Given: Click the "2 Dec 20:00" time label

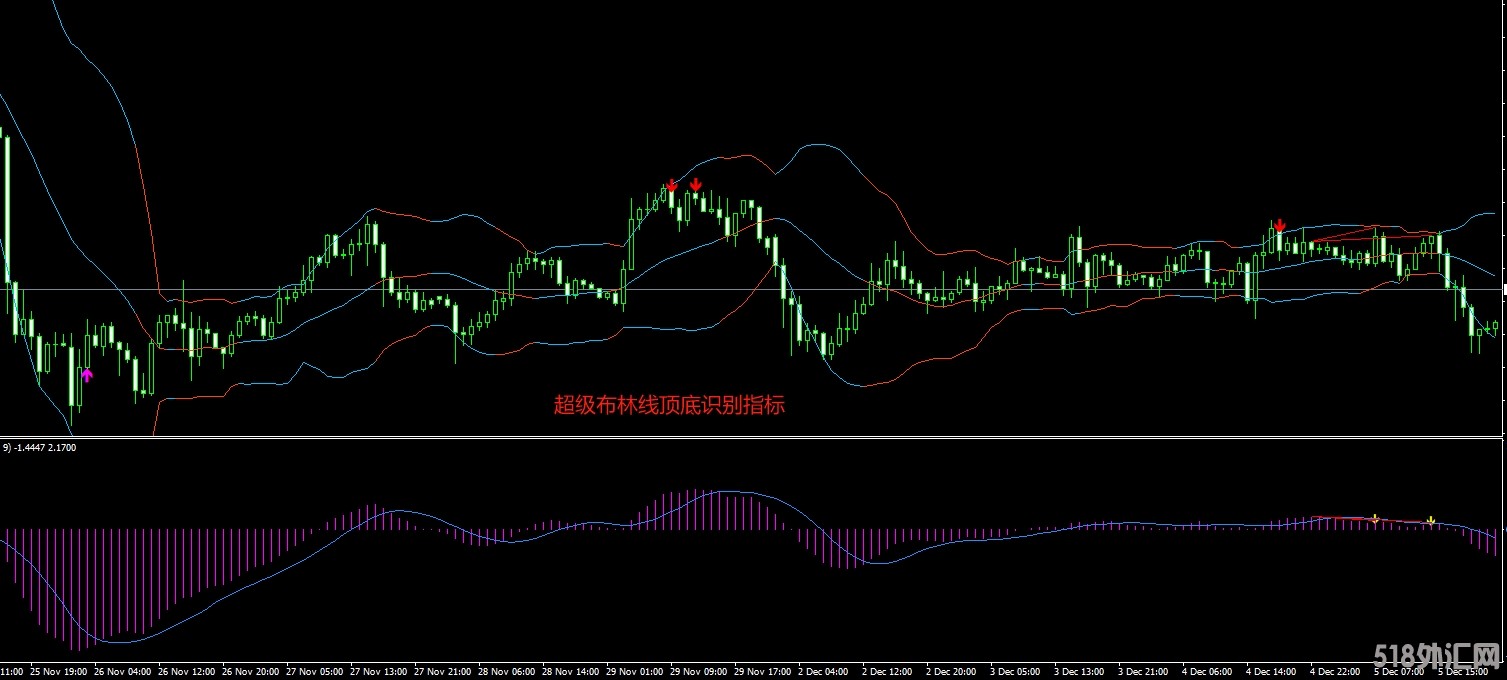Looking at the screenshot, I should (952, 672).
